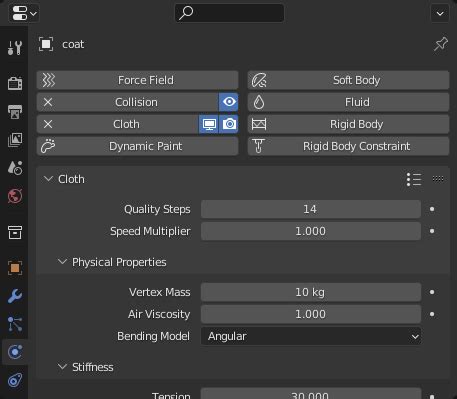This screenshot has height=399, width=457.
Task: Remove Collision with the X icon
Action: [x=48, y=102]
